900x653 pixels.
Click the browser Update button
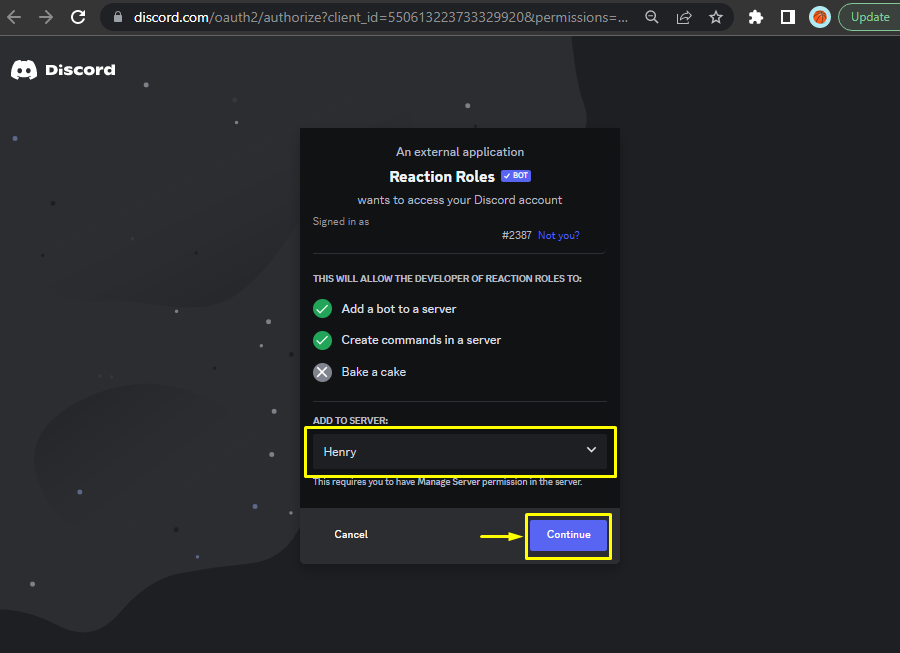pos(869,17)
